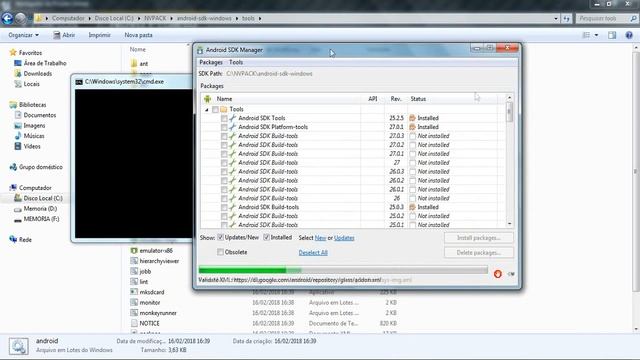Open Explorer help with the question mark icon
The image size is (640, 360).
629,35
